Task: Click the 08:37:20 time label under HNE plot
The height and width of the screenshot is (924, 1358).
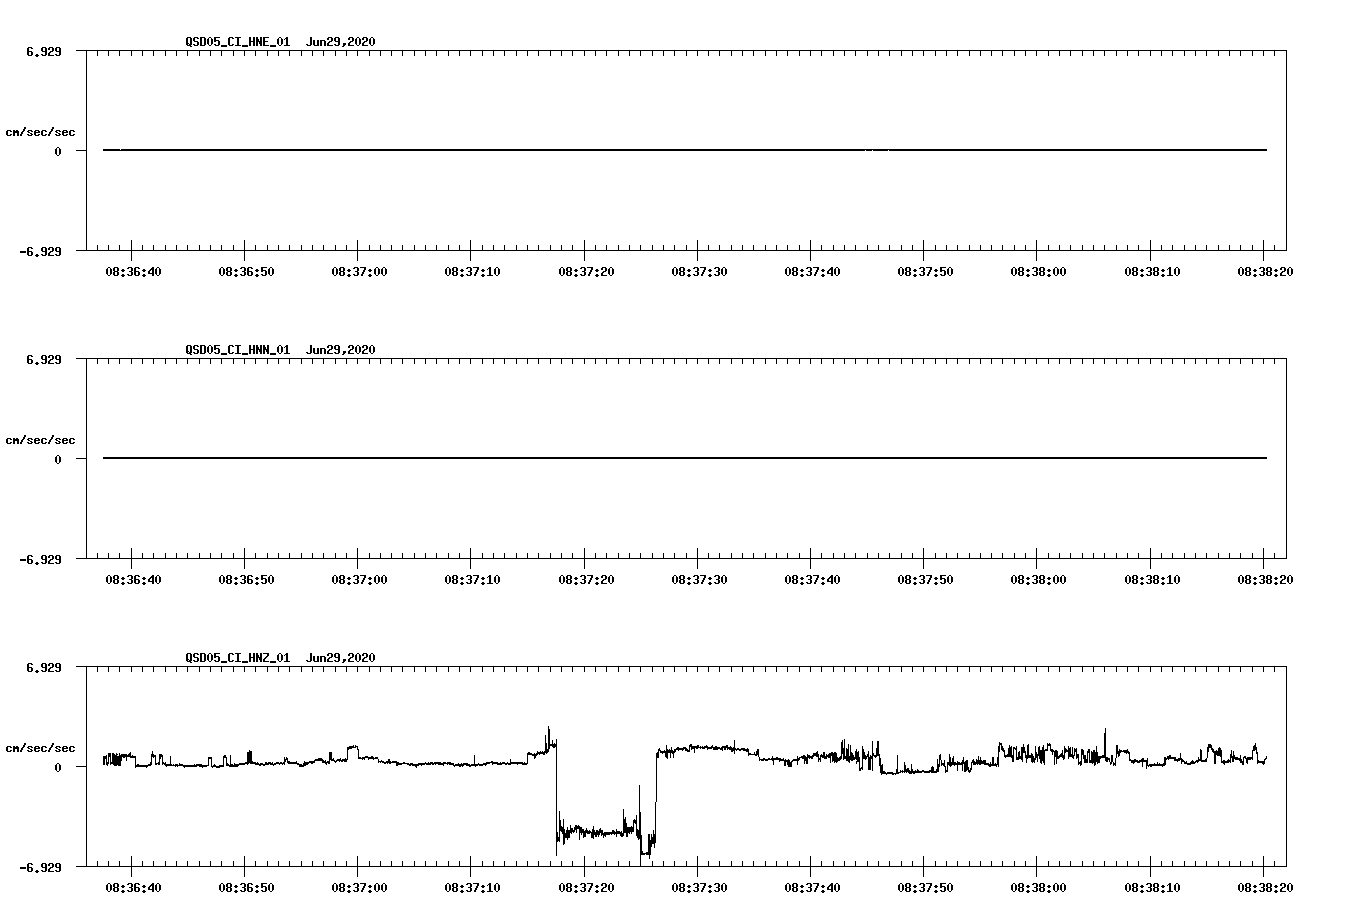Action: (586, 272)
